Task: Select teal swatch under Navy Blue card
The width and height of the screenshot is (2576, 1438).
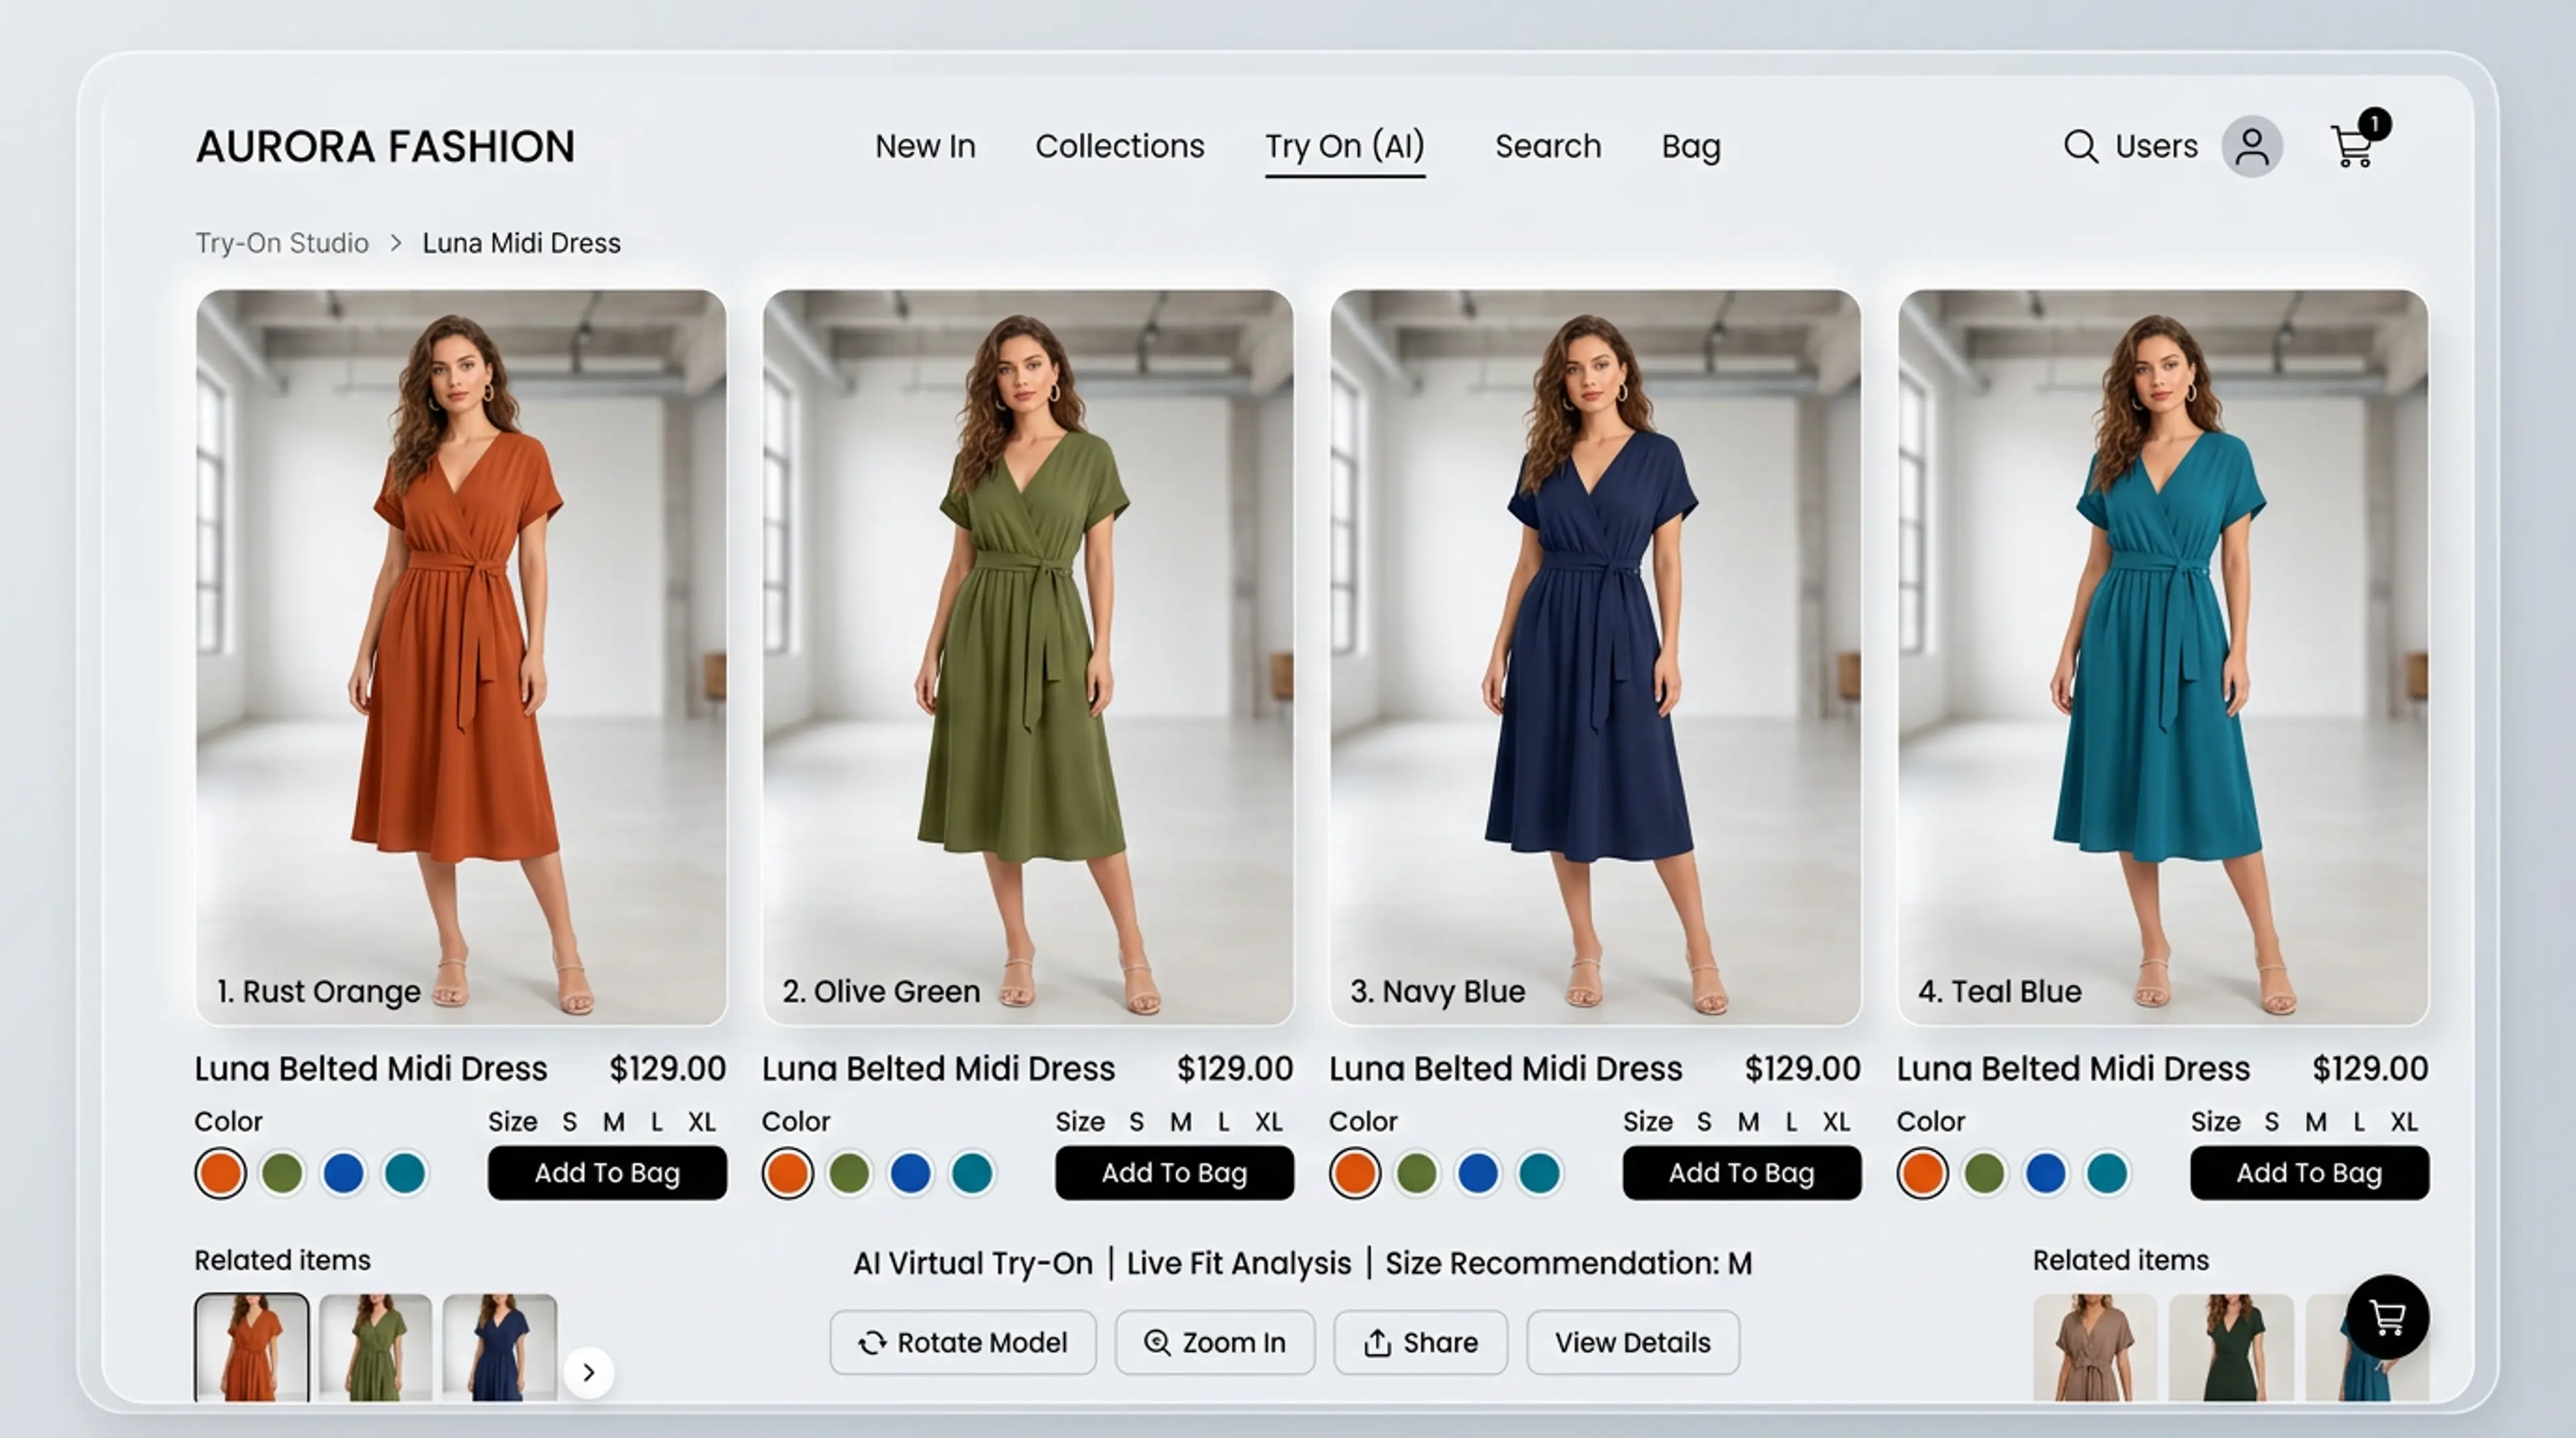Action: [1540, 1173]
